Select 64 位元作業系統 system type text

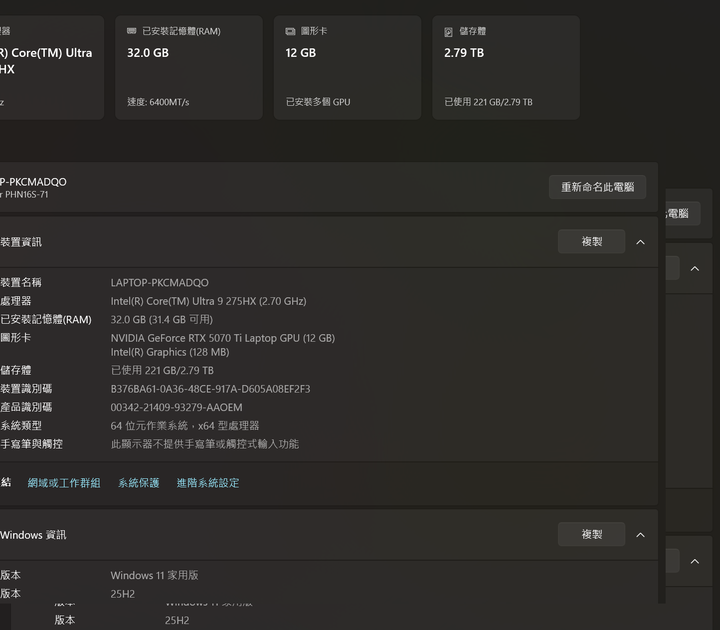(x=185, y=426)
